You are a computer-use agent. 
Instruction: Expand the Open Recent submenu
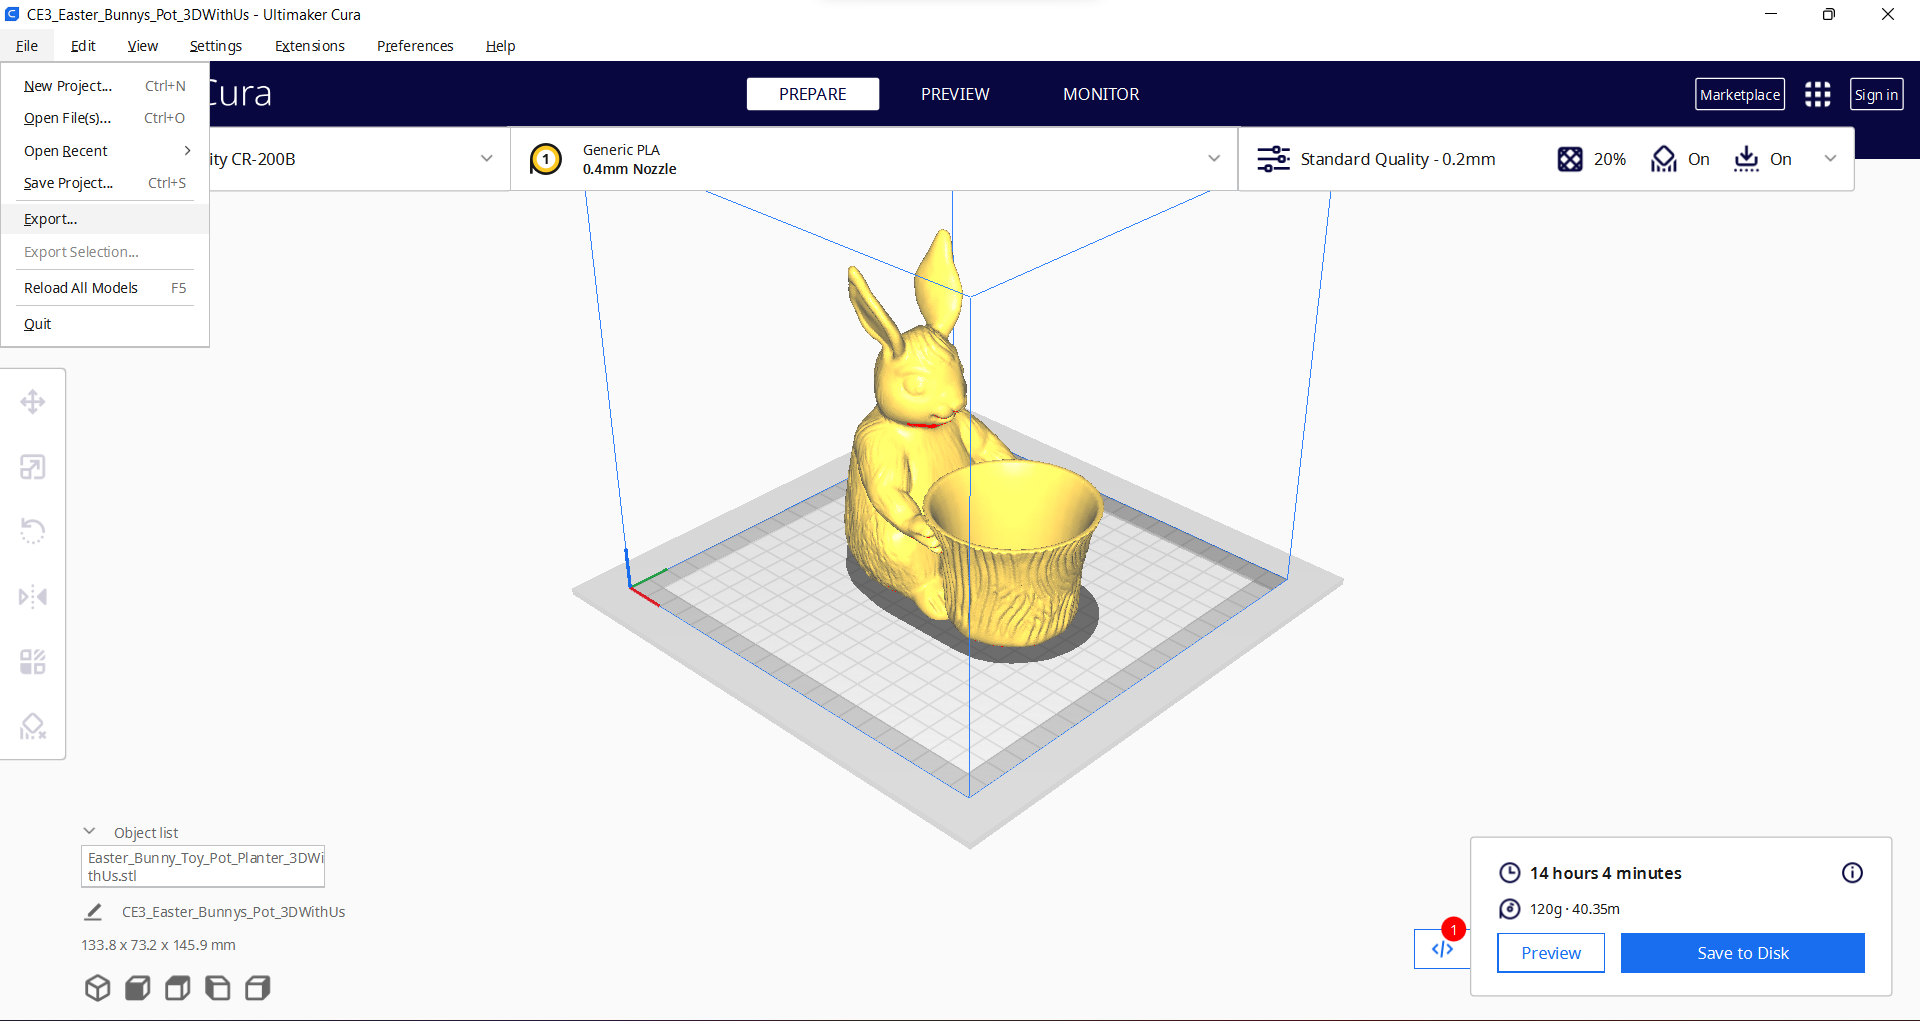105,151
